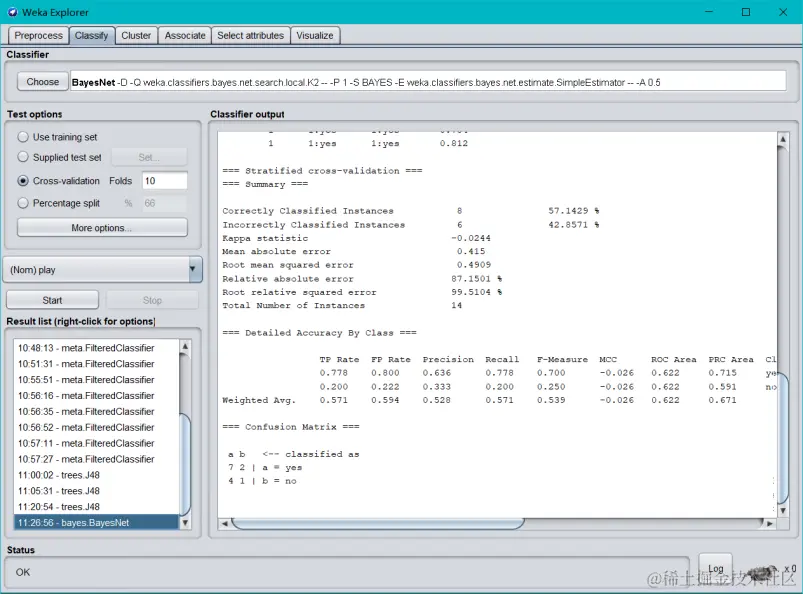Click the Kappa statistic line in output
Image resolution: width=803 pixels, height=594 pixels.
pos(356,238)
